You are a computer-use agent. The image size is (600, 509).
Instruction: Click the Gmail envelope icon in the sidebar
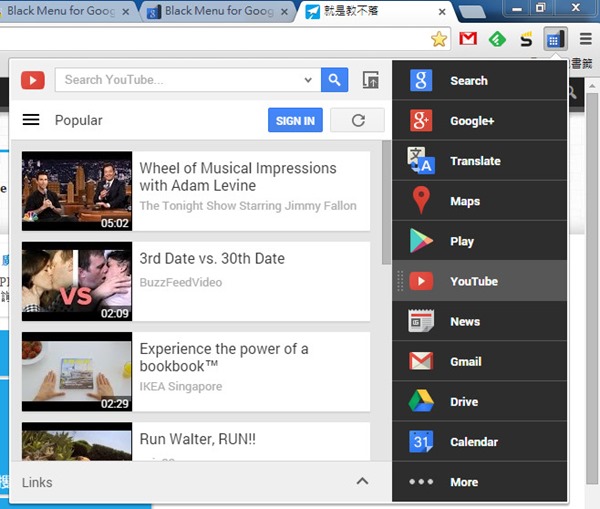(x=421, y=361)
